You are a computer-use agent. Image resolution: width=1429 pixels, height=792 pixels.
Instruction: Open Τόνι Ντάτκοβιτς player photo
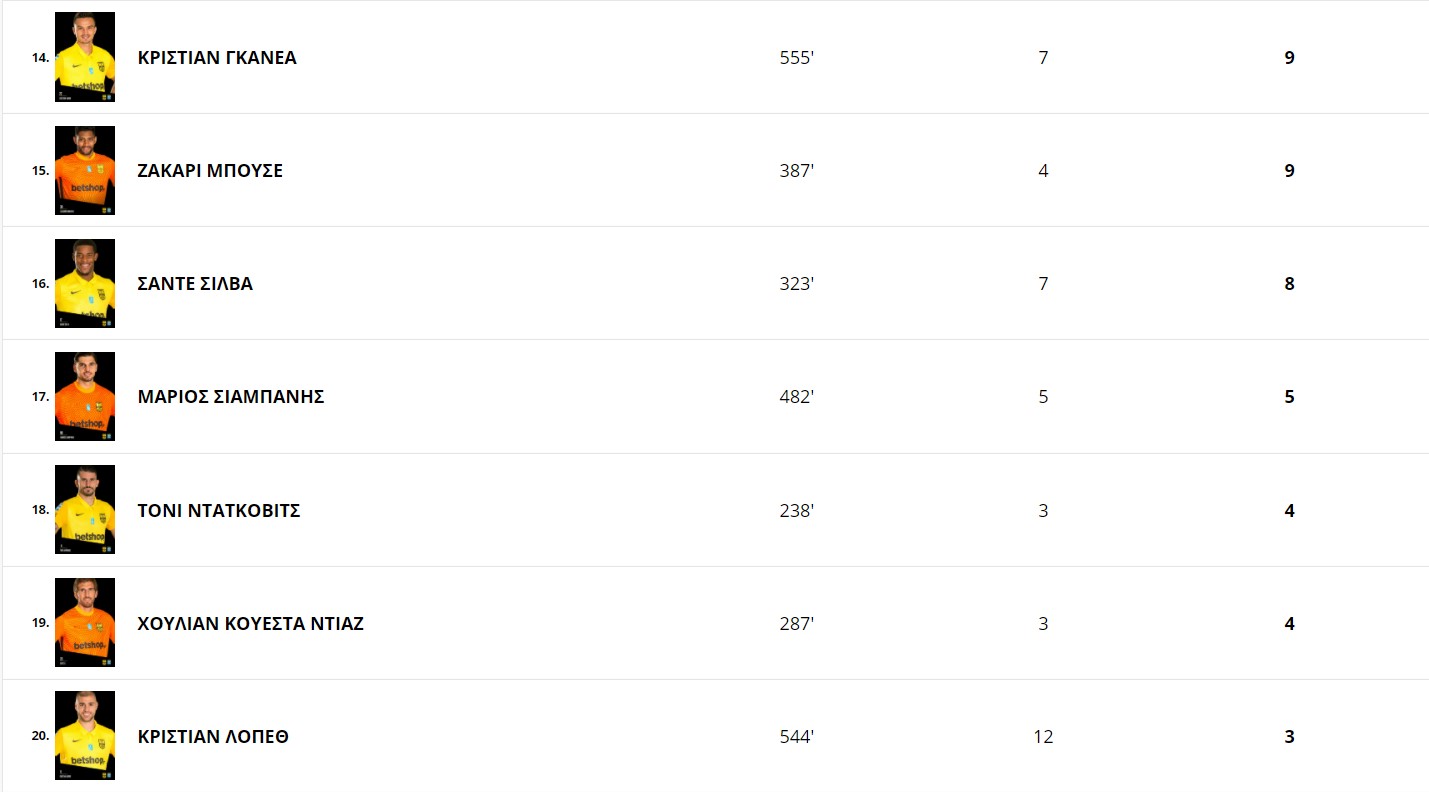pyautogui.click(x=85, y=510)
